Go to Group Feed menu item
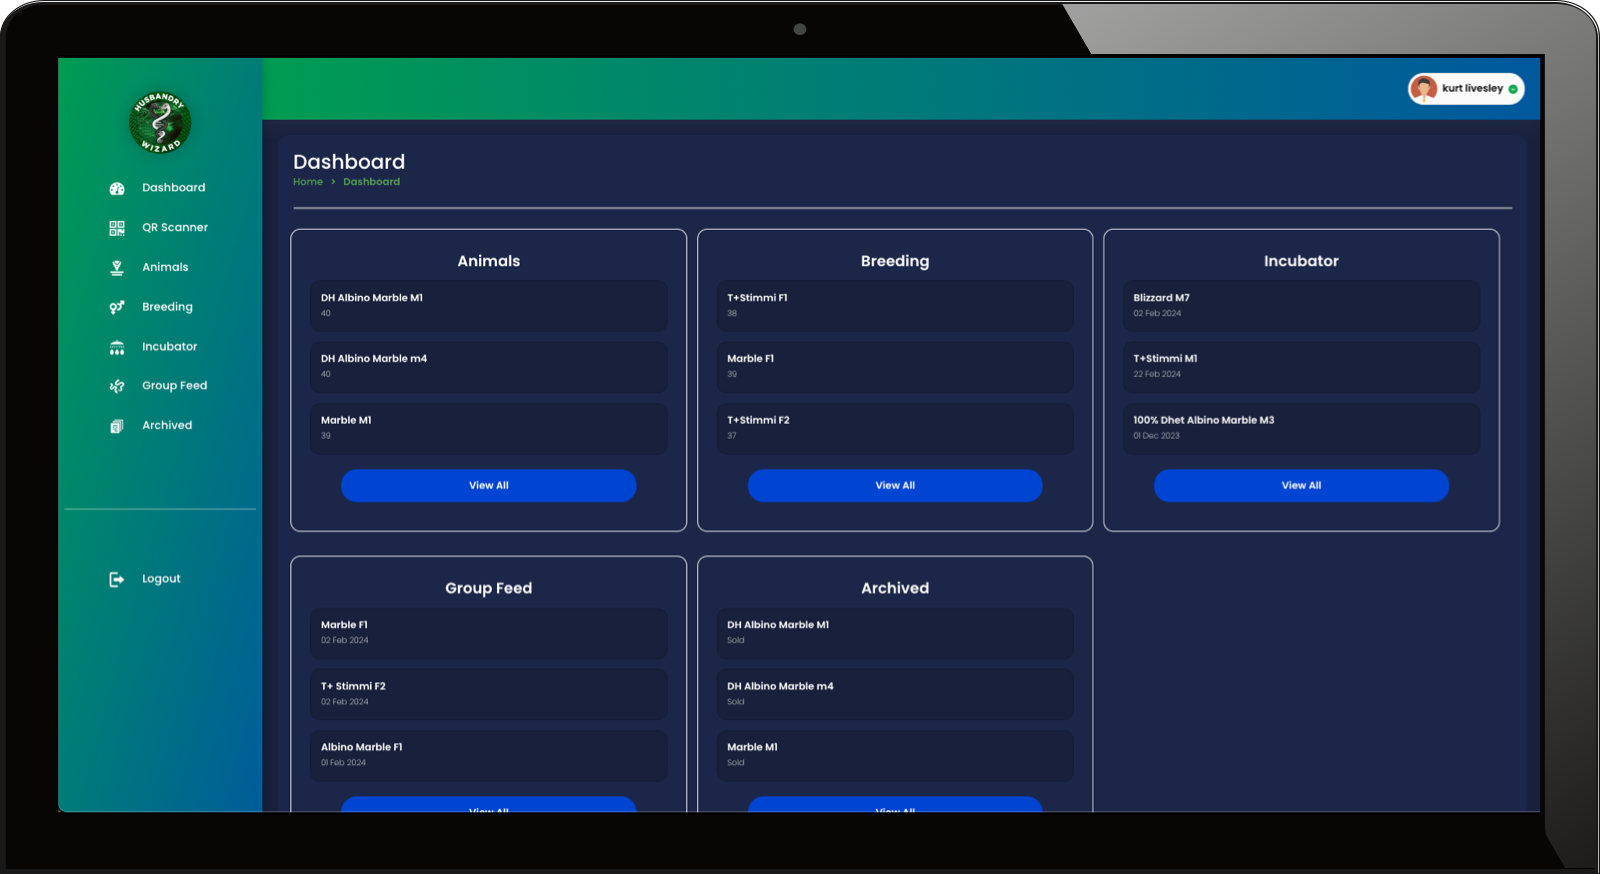Screen dimensions: 1600x874 click(x=174, y=386)
